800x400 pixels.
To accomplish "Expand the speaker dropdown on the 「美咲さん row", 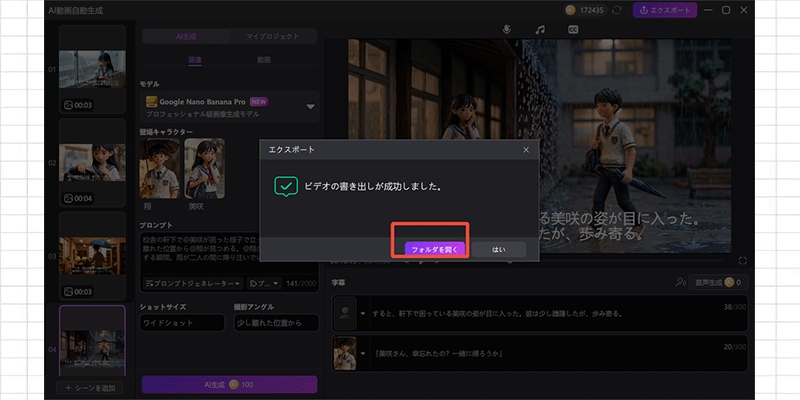I will (x=363, y=354).
